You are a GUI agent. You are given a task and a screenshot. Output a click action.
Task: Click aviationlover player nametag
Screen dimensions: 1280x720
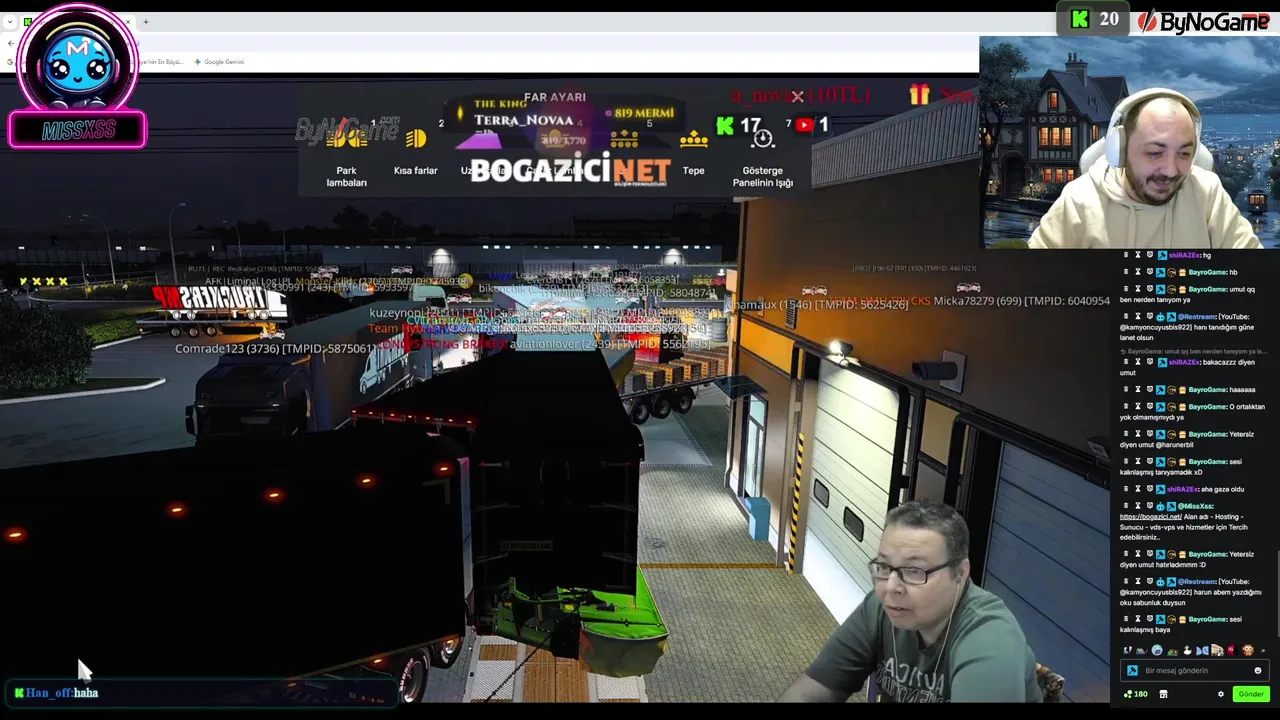click(x=610, y=344)
